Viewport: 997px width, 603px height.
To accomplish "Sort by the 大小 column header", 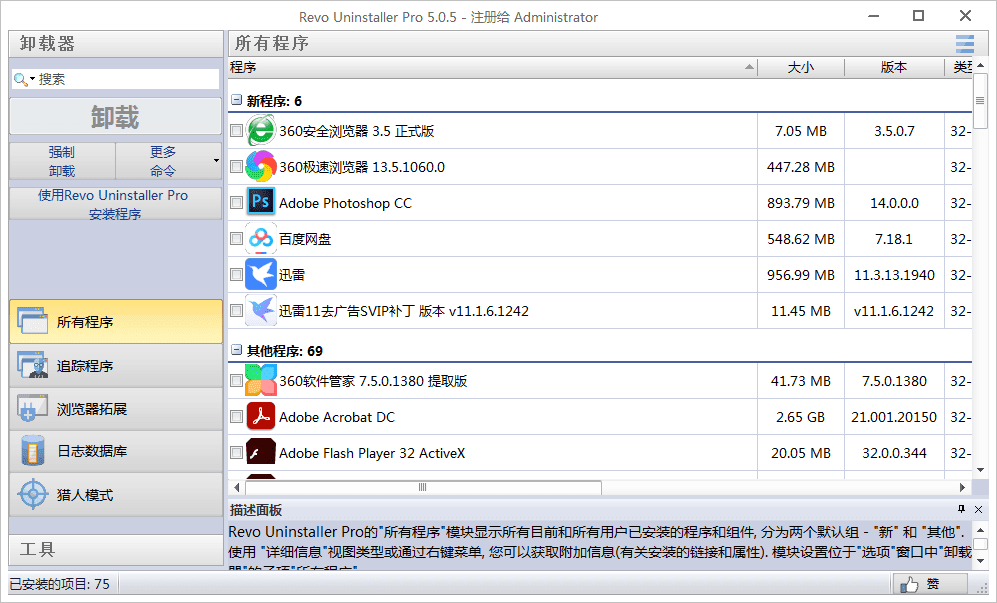I will 801,67.
